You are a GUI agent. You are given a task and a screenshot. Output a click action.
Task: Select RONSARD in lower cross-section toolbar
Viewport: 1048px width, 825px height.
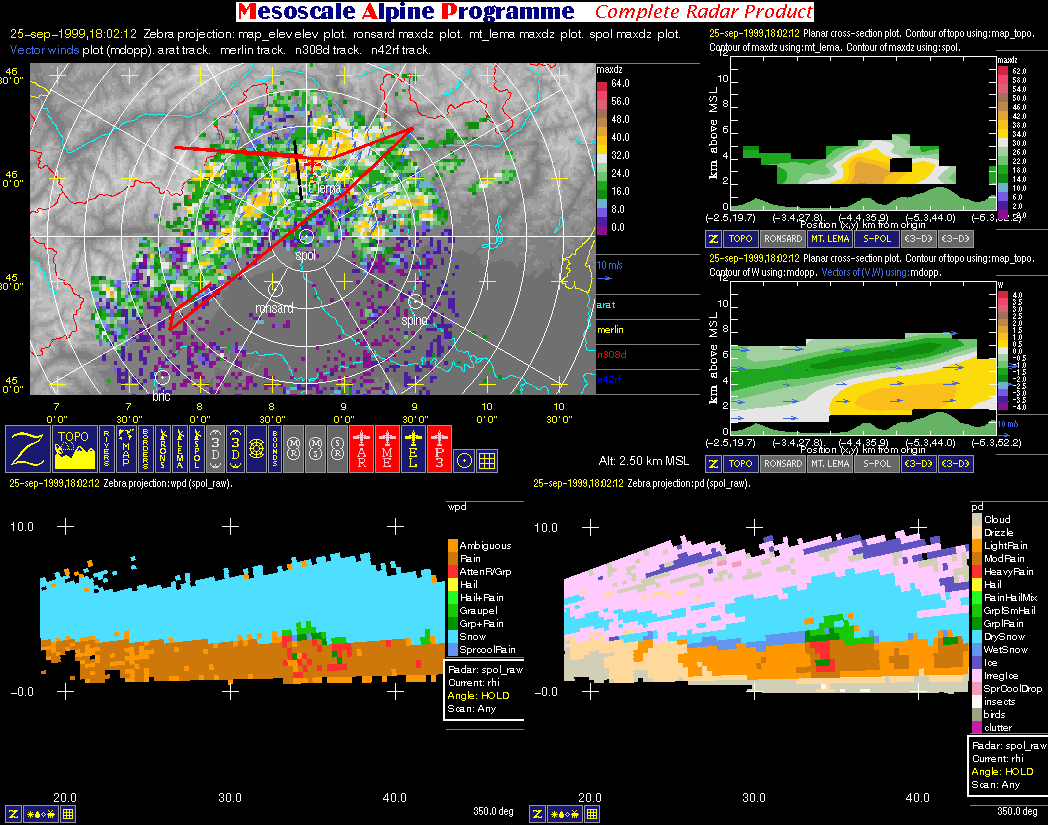coord(781,464)
